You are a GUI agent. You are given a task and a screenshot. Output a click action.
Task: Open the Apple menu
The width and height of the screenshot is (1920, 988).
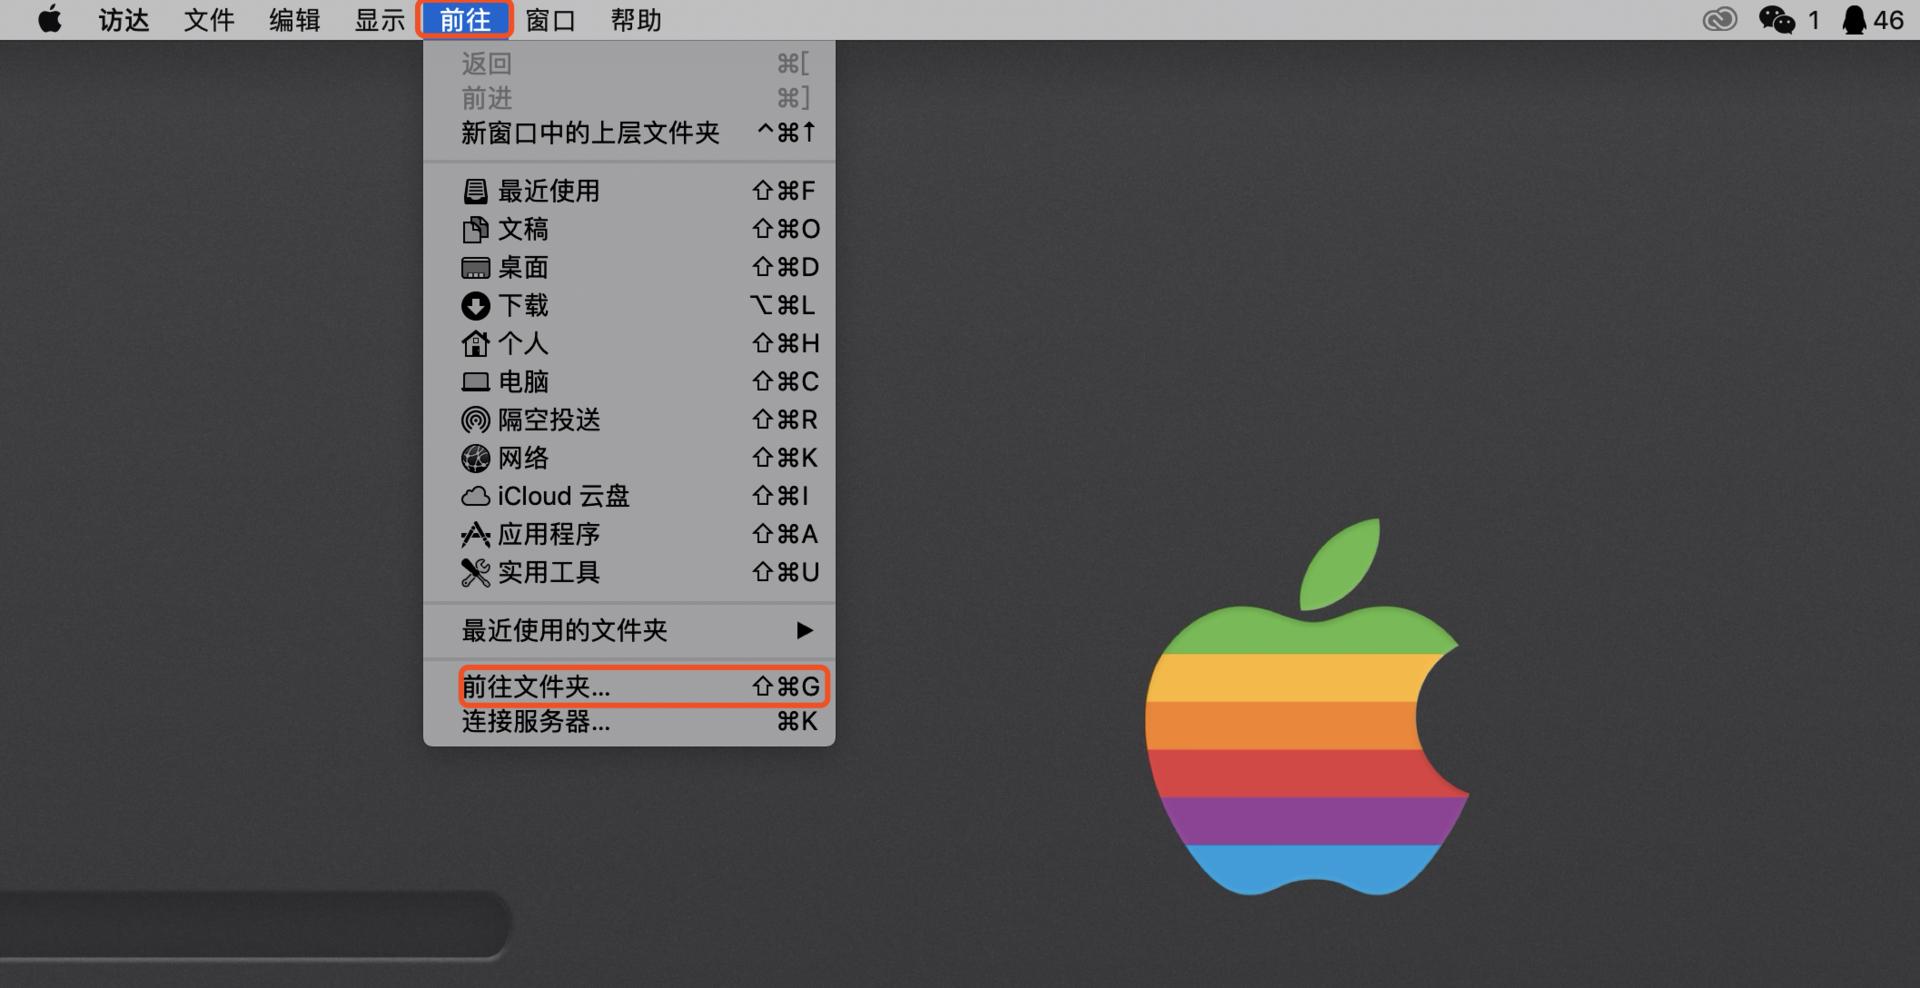coord(49,19)
